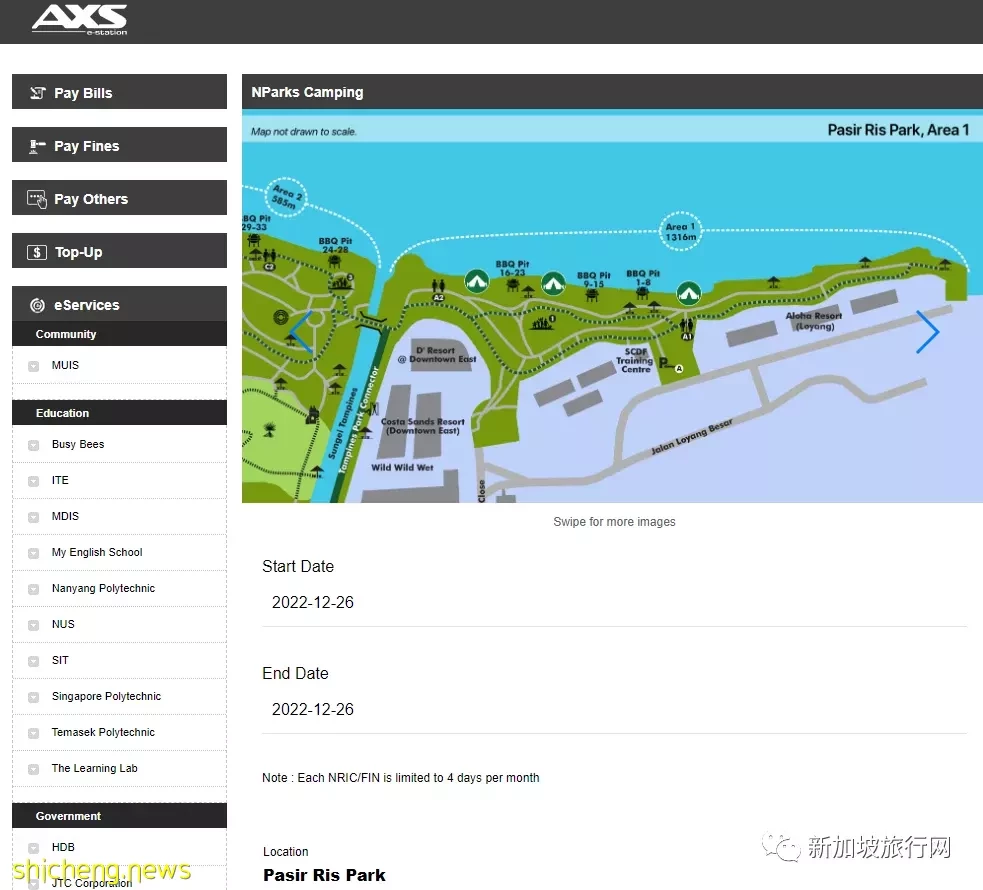Click the NRIC/FIN limit note text
This screenshot has width=983, height=890.
coord(401,778)
